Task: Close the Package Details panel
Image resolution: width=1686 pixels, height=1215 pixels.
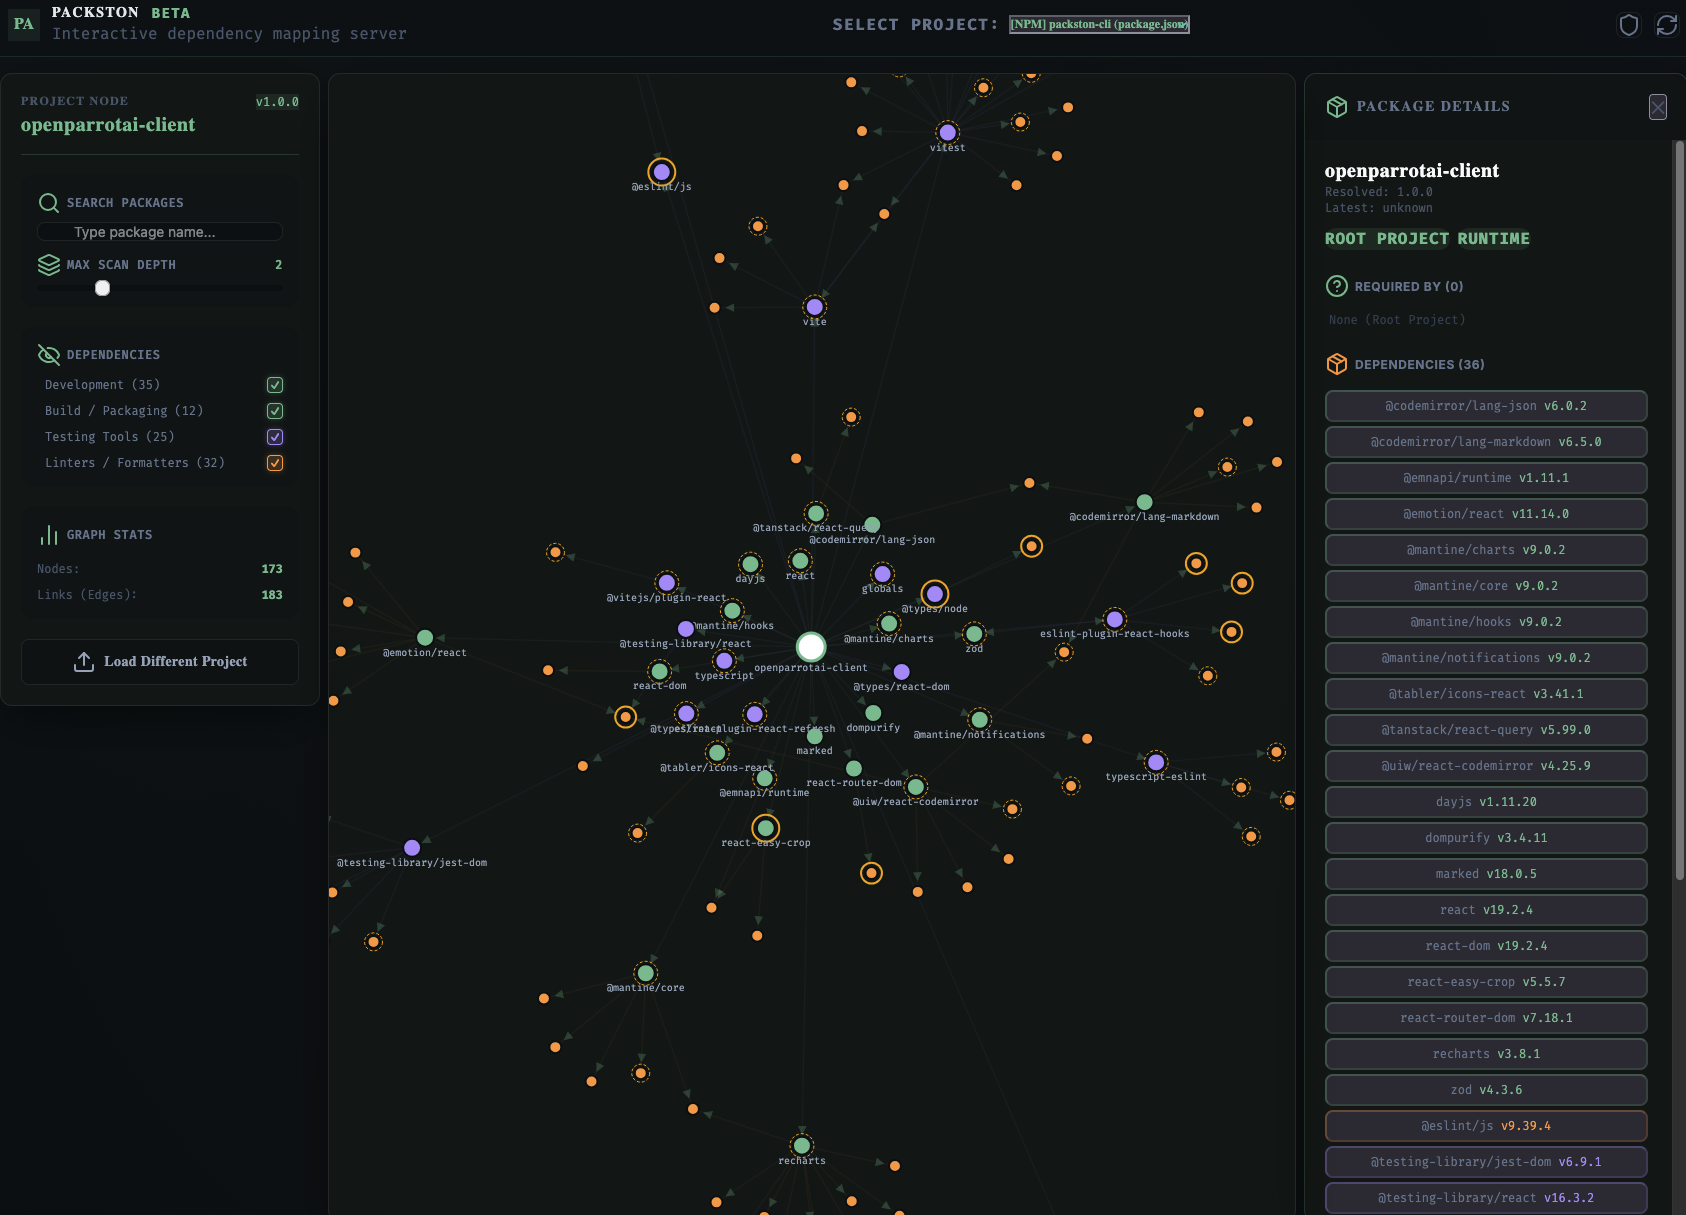Action: coord(1658,107)
